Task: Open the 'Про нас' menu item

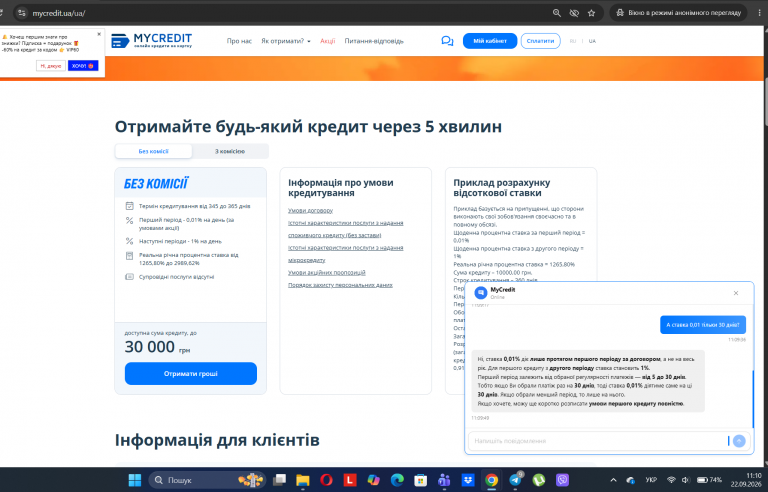Action: click(239, 41)
